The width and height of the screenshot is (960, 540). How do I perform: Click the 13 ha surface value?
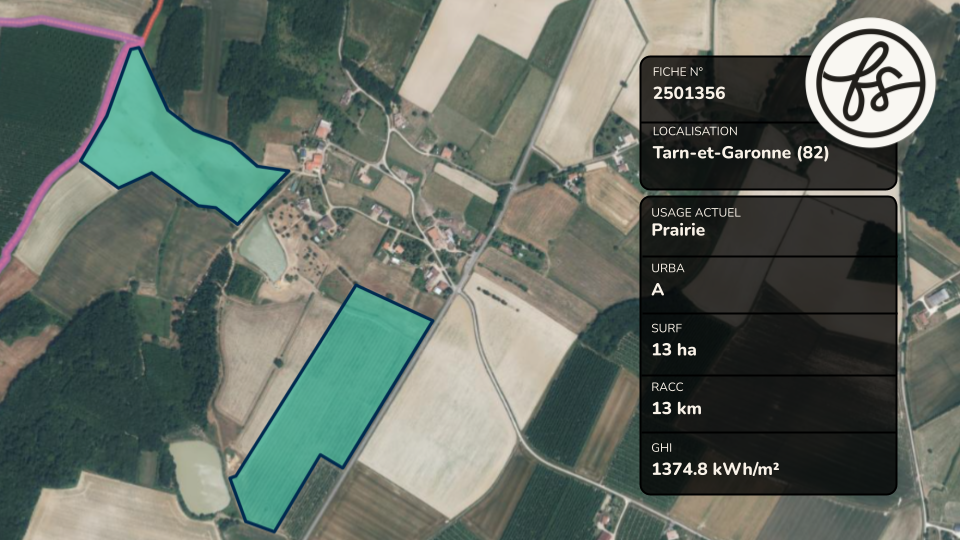click(x=673, y=350)
